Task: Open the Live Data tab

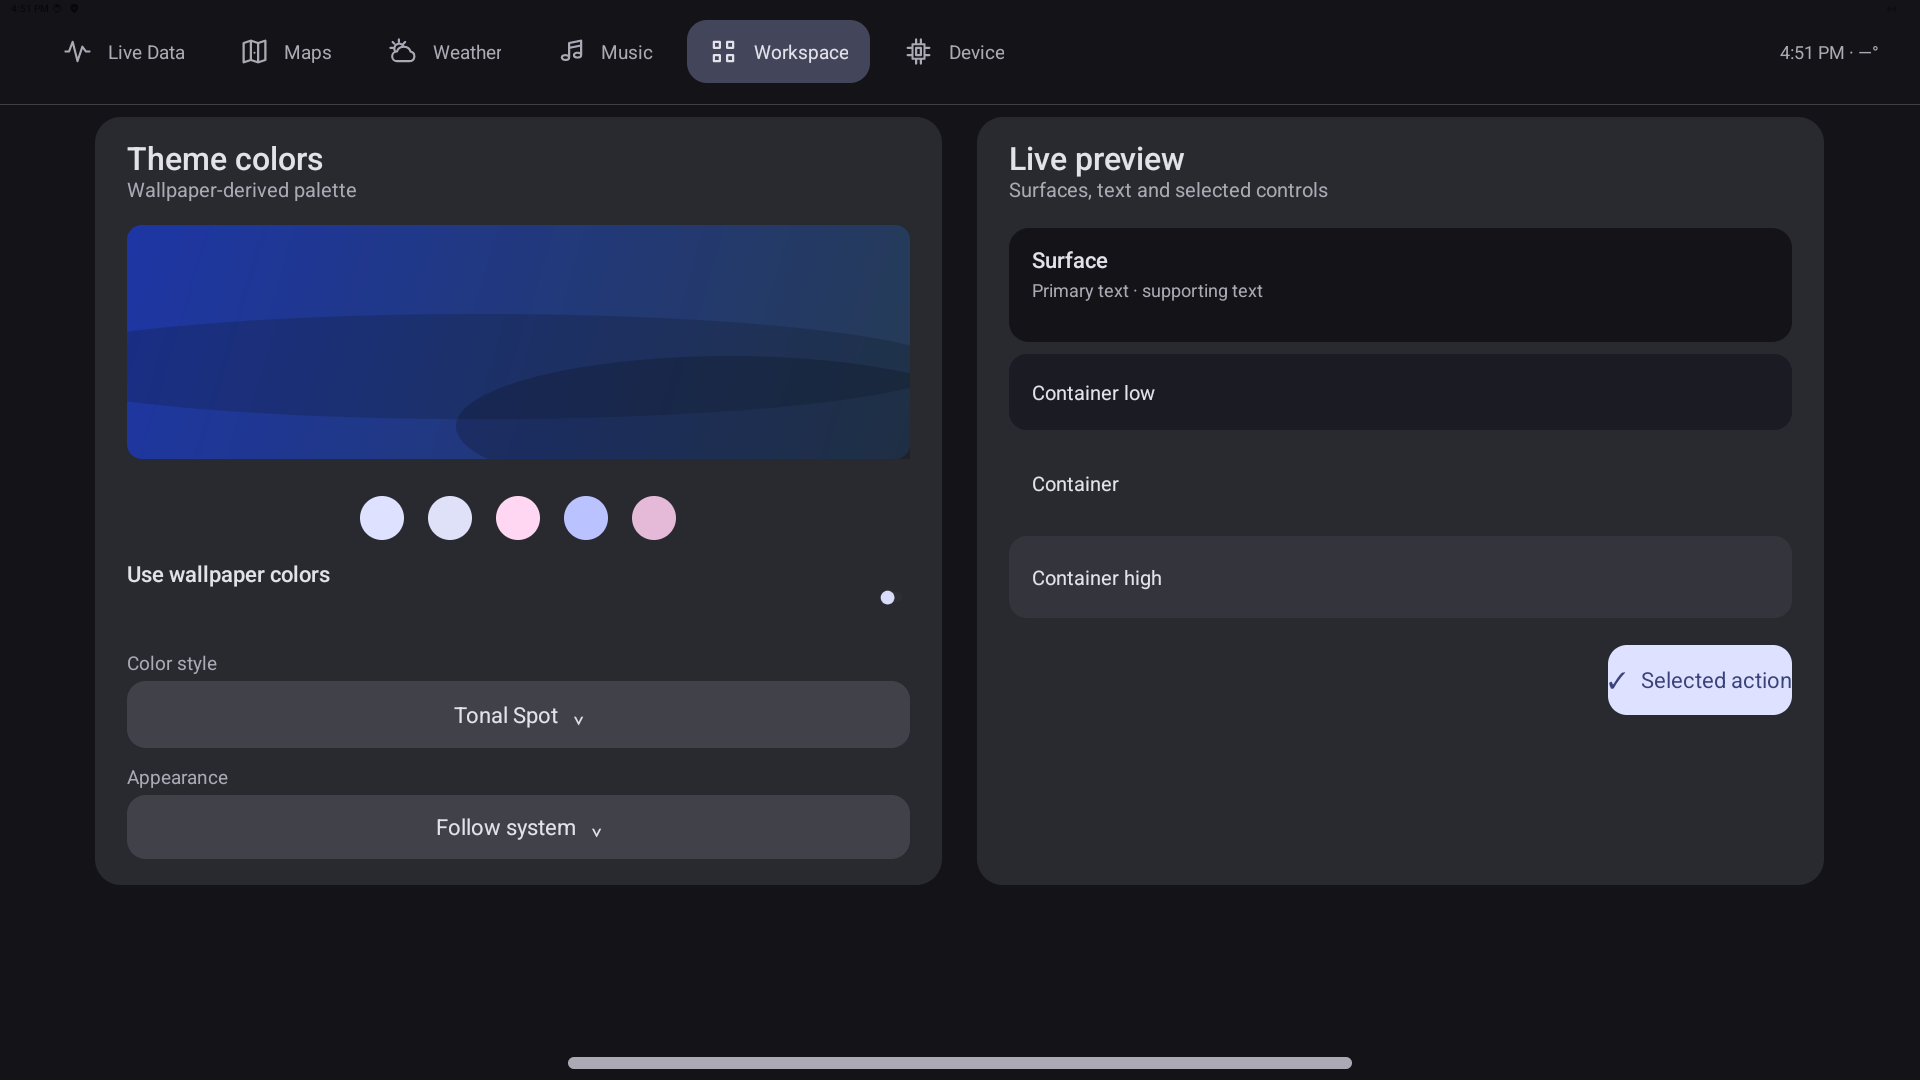Action: [125, 52]
